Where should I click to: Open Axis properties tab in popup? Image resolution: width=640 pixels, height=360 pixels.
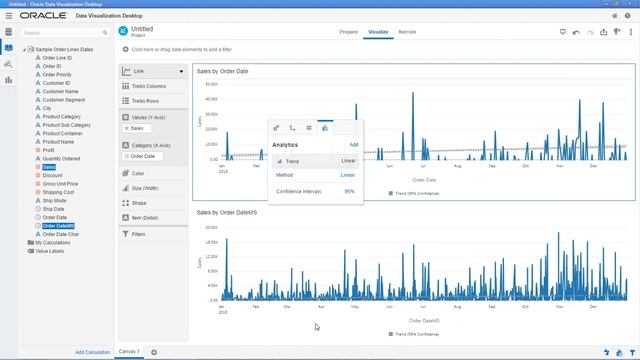pyautogui.click(x=293, y=128)
